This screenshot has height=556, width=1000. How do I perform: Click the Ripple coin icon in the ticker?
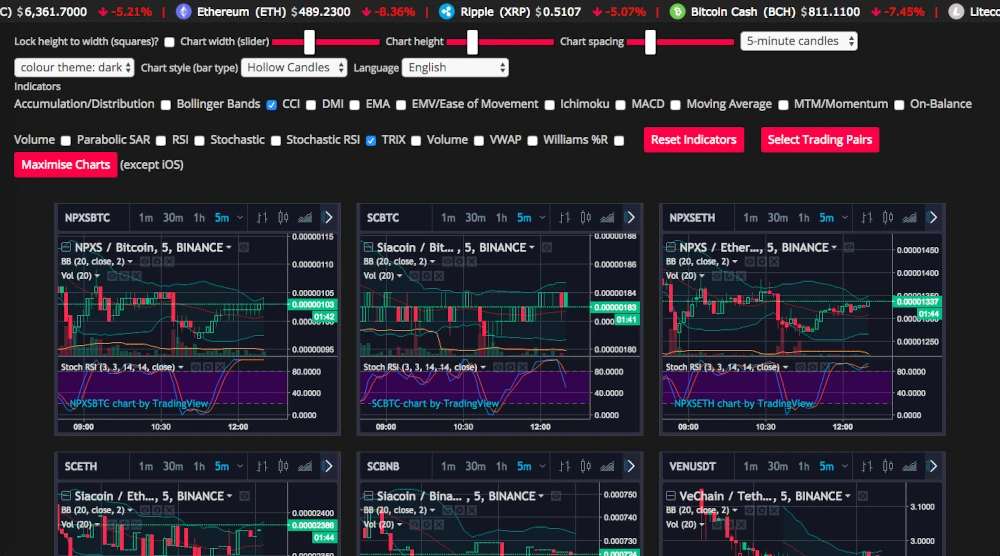pyautogui.click(x=447, y=11)
